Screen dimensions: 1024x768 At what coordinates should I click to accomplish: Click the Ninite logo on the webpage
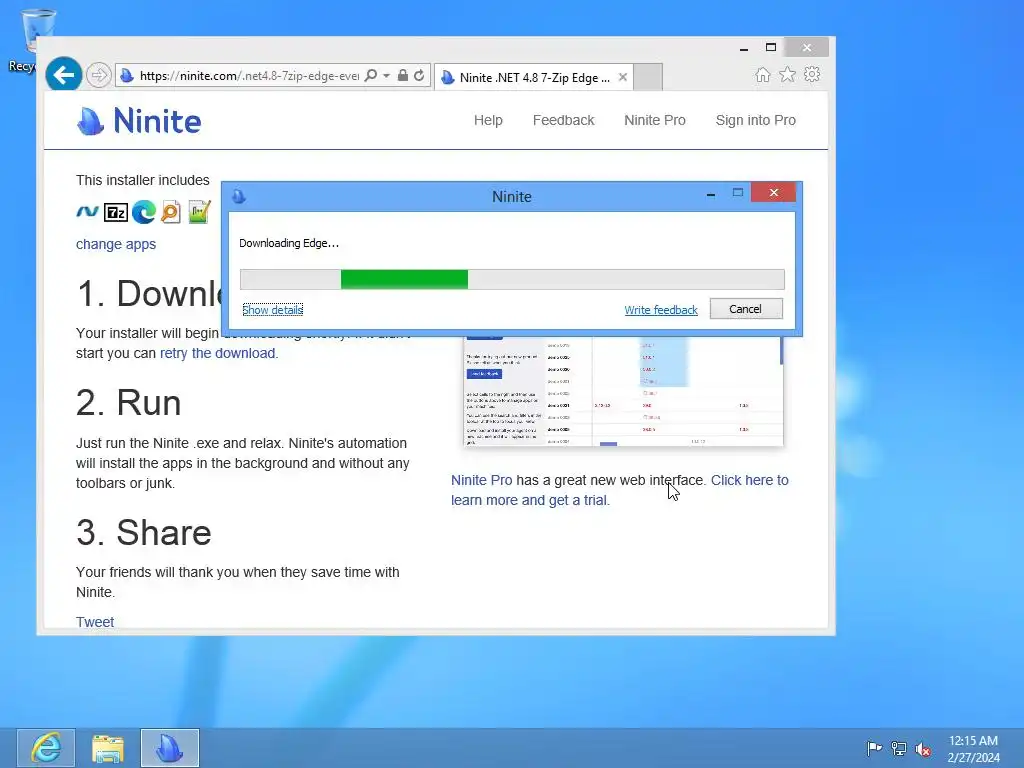click(139, 121)
